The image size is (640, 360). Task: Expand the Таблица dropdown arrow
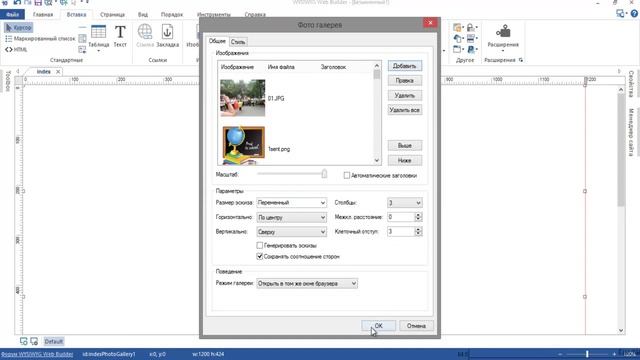click(98, 51)
